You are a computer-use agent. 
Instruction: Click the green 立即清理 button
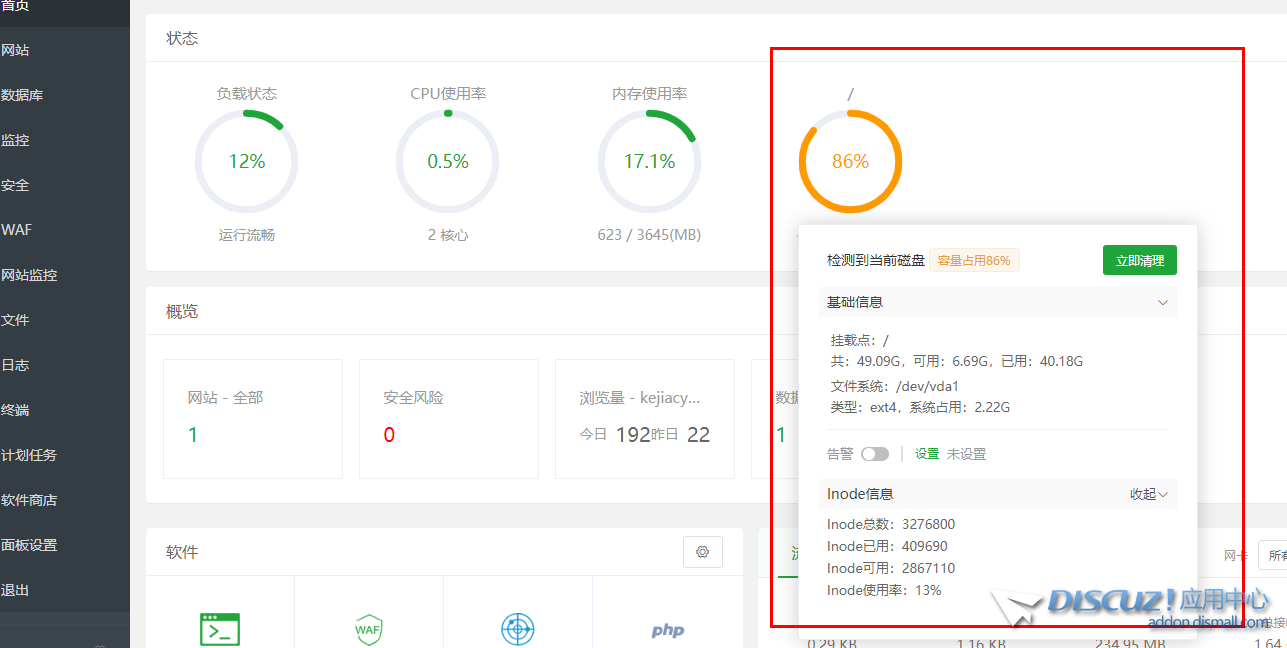point(1139,260)
